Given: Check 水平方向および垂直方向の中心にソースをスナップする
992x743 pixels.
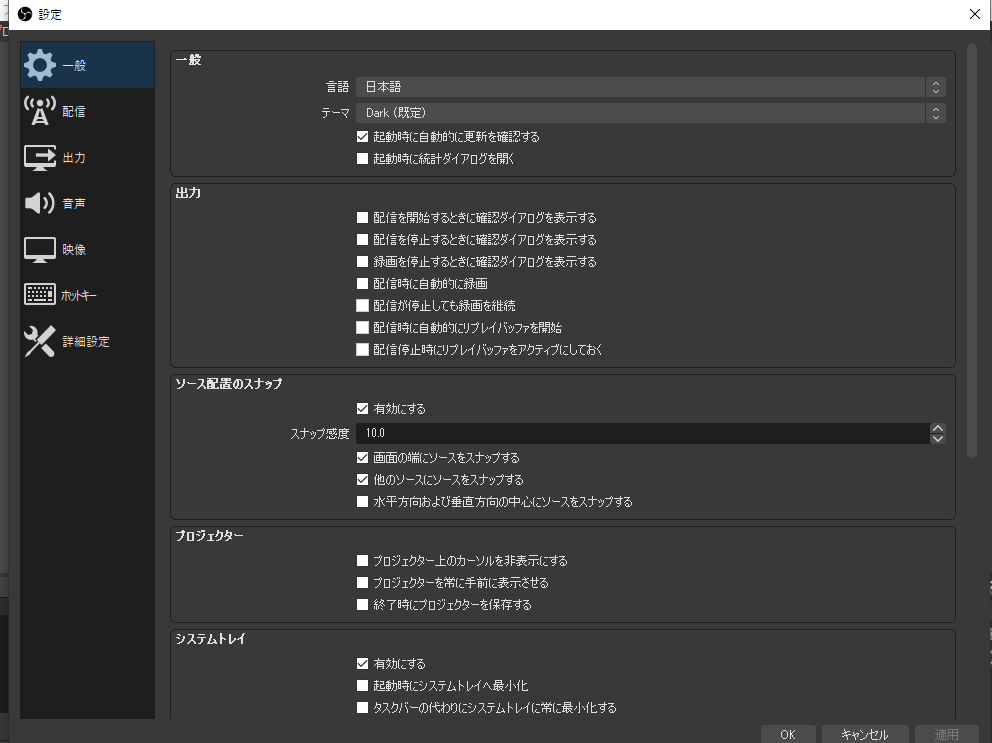Looking at the screenshot, I should (x=363, y=502).
